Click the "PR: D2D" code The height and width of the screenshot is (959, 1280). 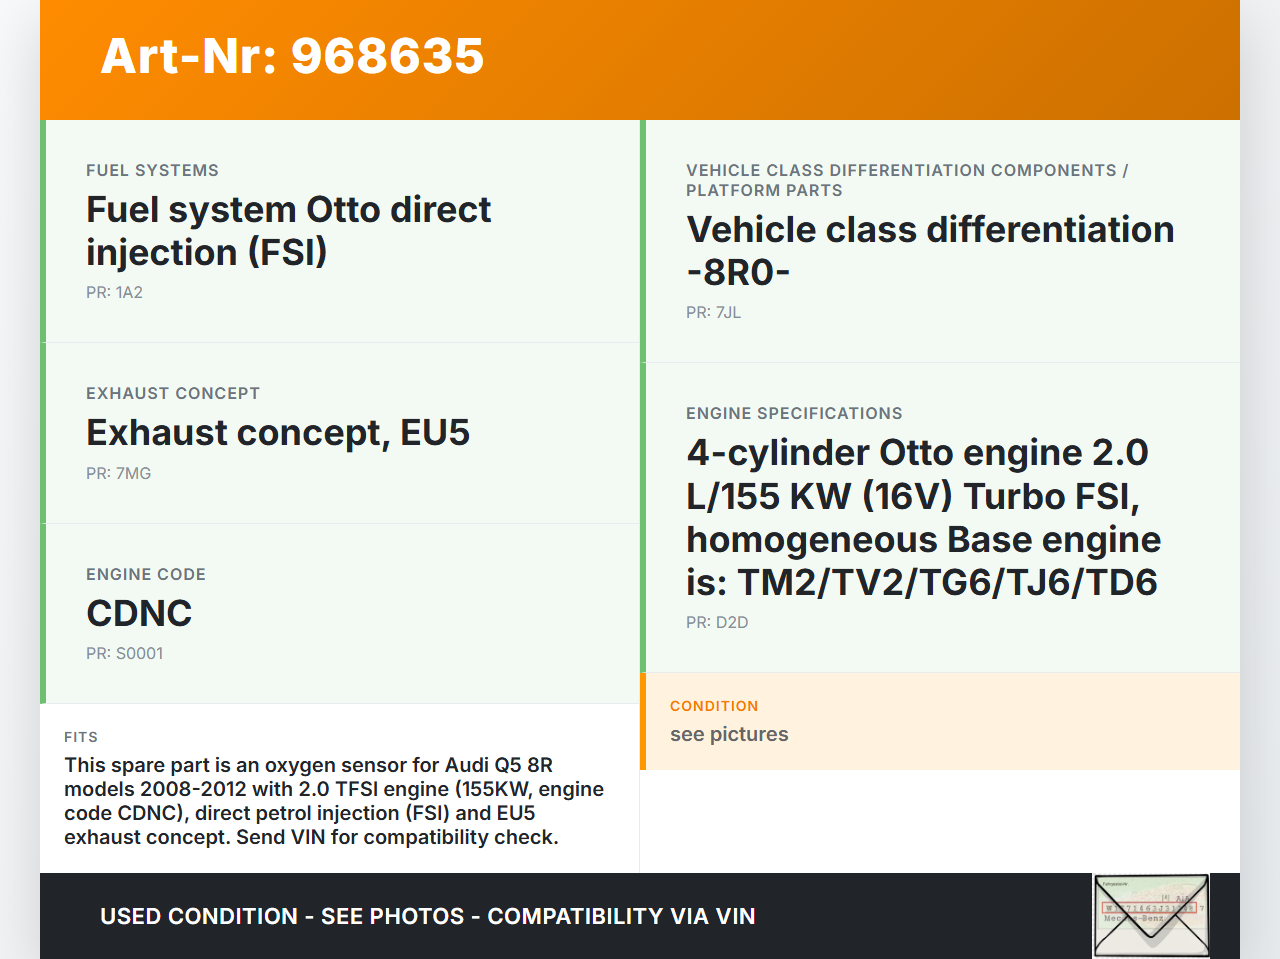[x=717, y=622]
